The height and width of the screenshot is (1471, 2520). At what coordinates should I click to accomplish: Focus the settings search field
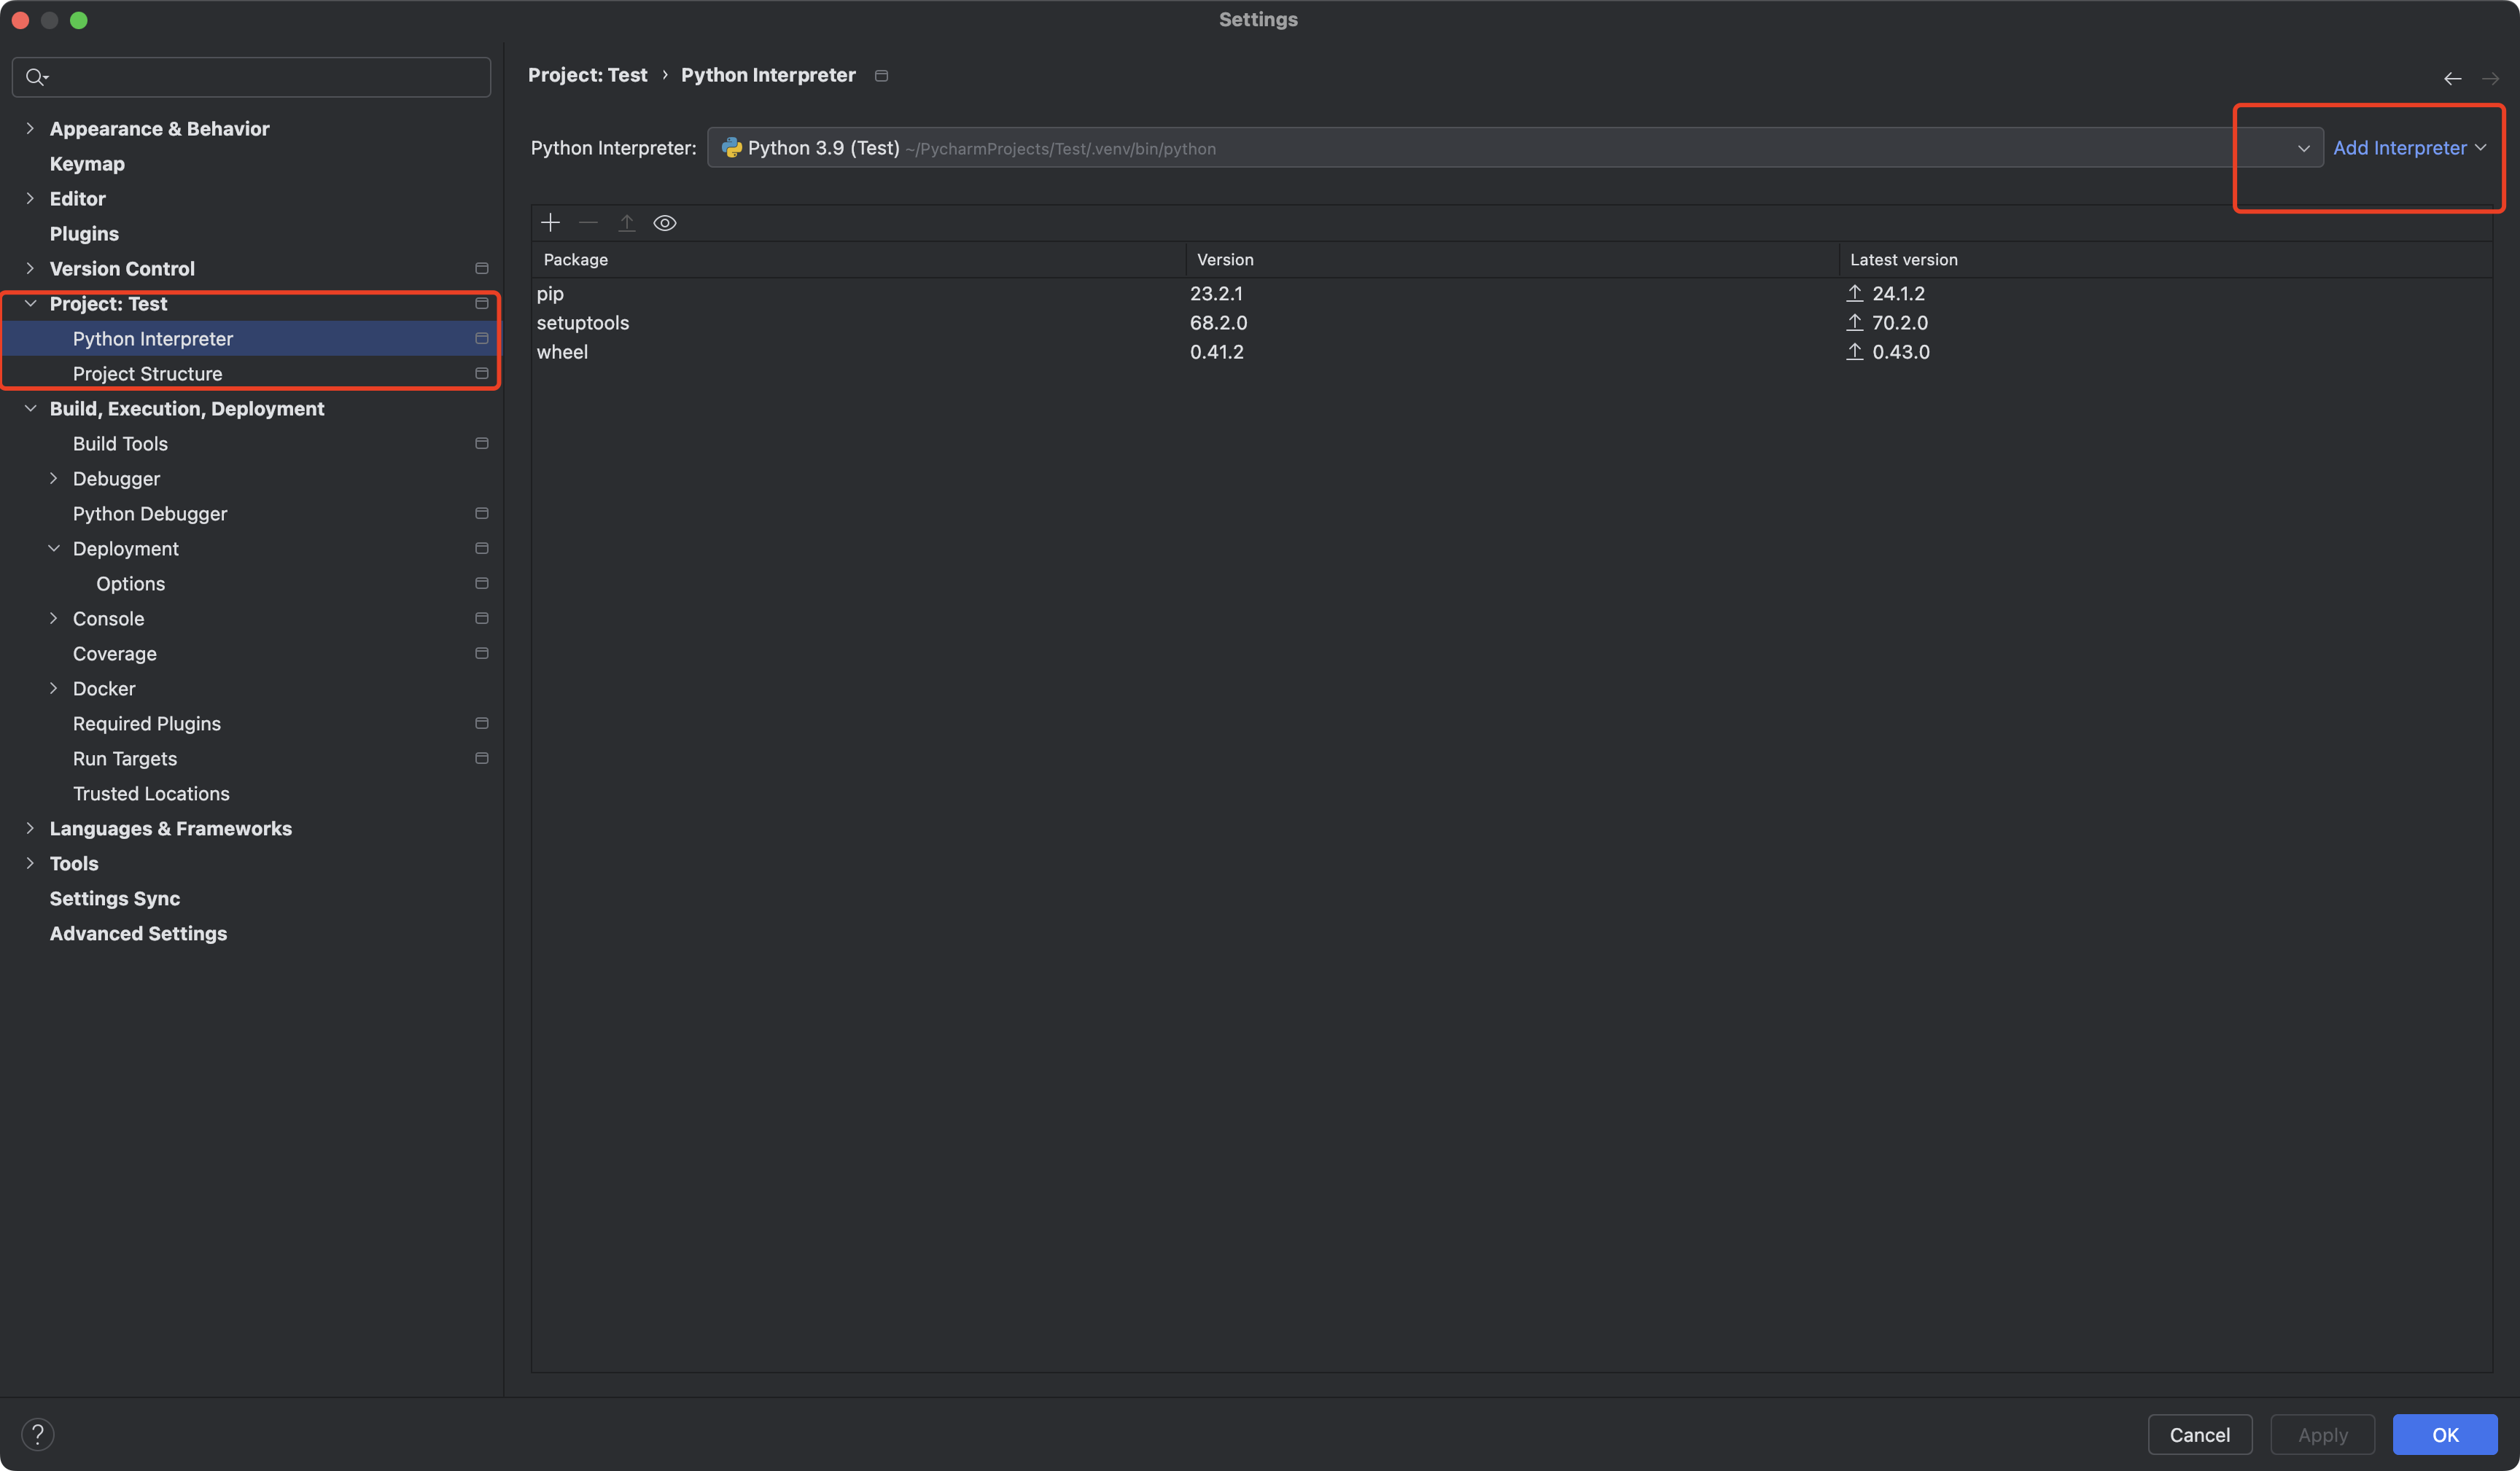pyautogui.click(x=260, y=77)
